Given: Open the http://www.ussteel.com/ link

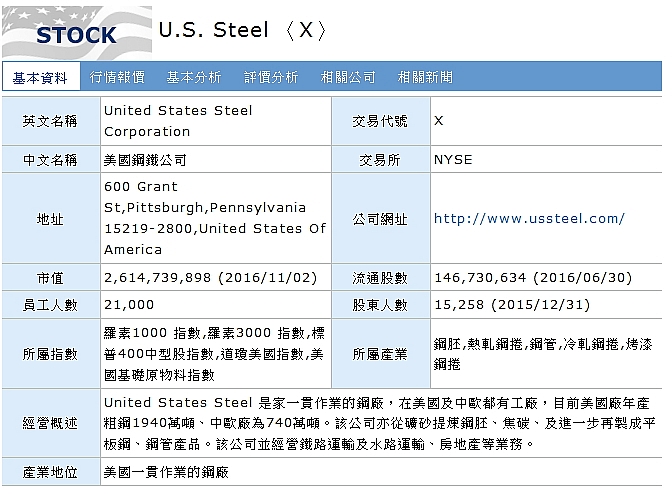Looking at the screenshot, I should click(x=529, y=219).
